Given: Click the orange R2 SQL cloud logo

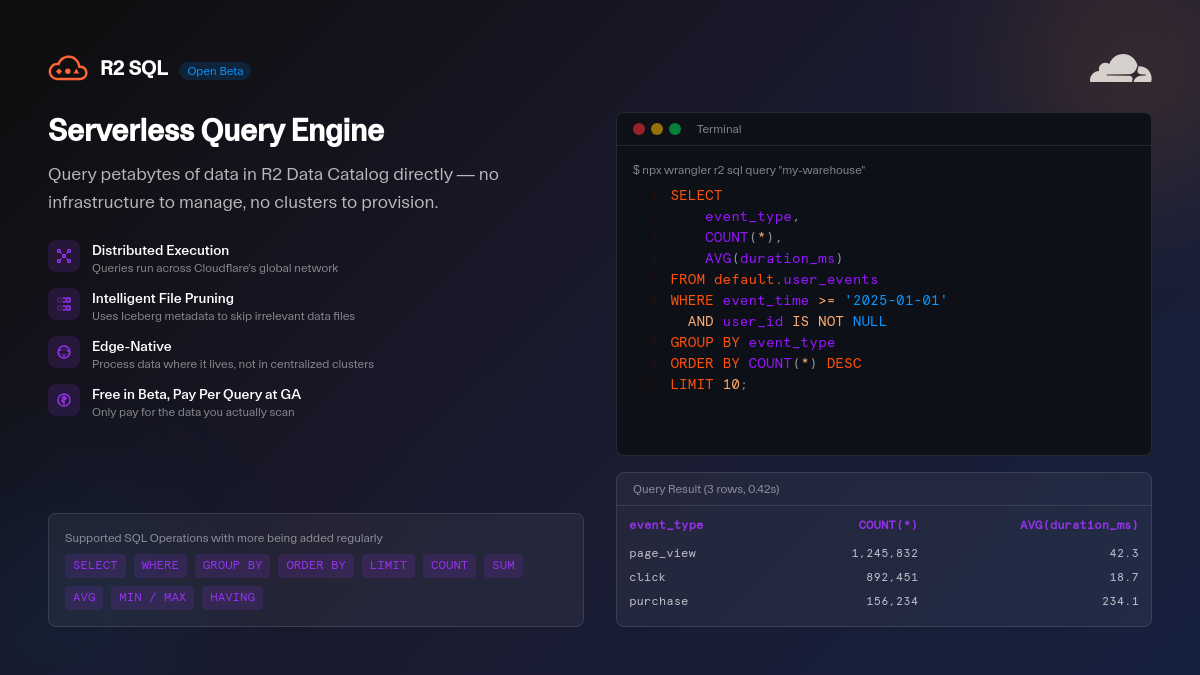Looking at the screenshot, I should (x=68, y=69).
